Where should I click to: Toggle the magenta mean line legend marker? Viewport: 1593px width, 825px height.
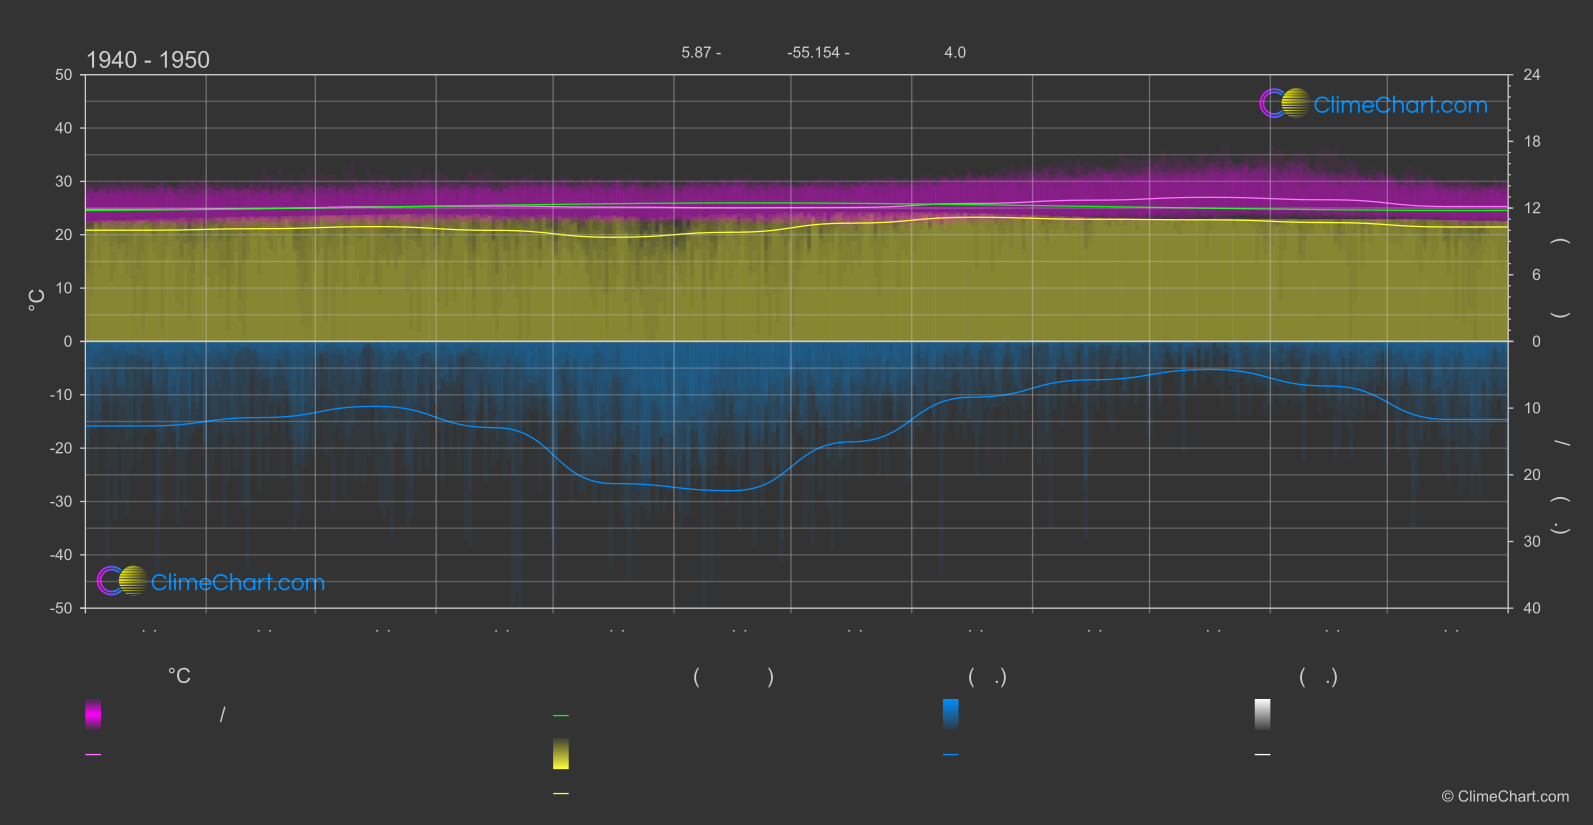[x=93, y=755]
